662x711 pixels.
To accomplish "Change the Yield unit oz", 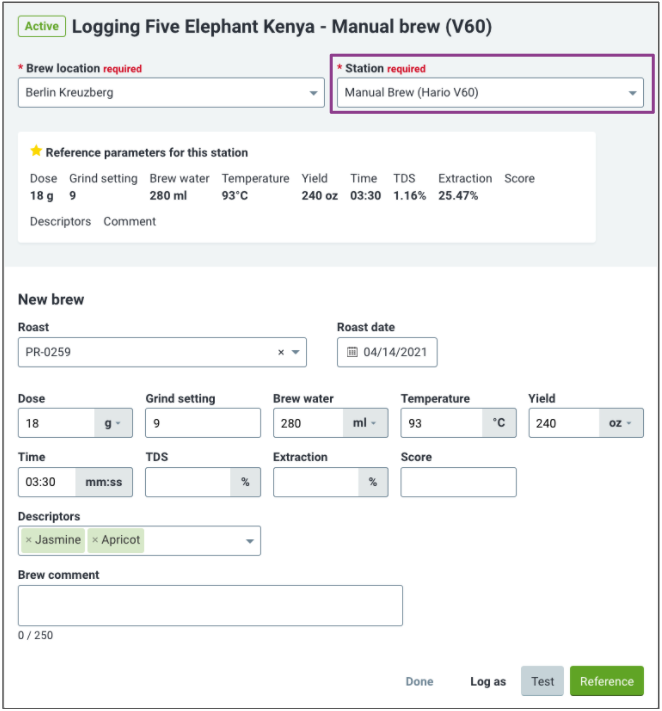I will click(621, 423).
